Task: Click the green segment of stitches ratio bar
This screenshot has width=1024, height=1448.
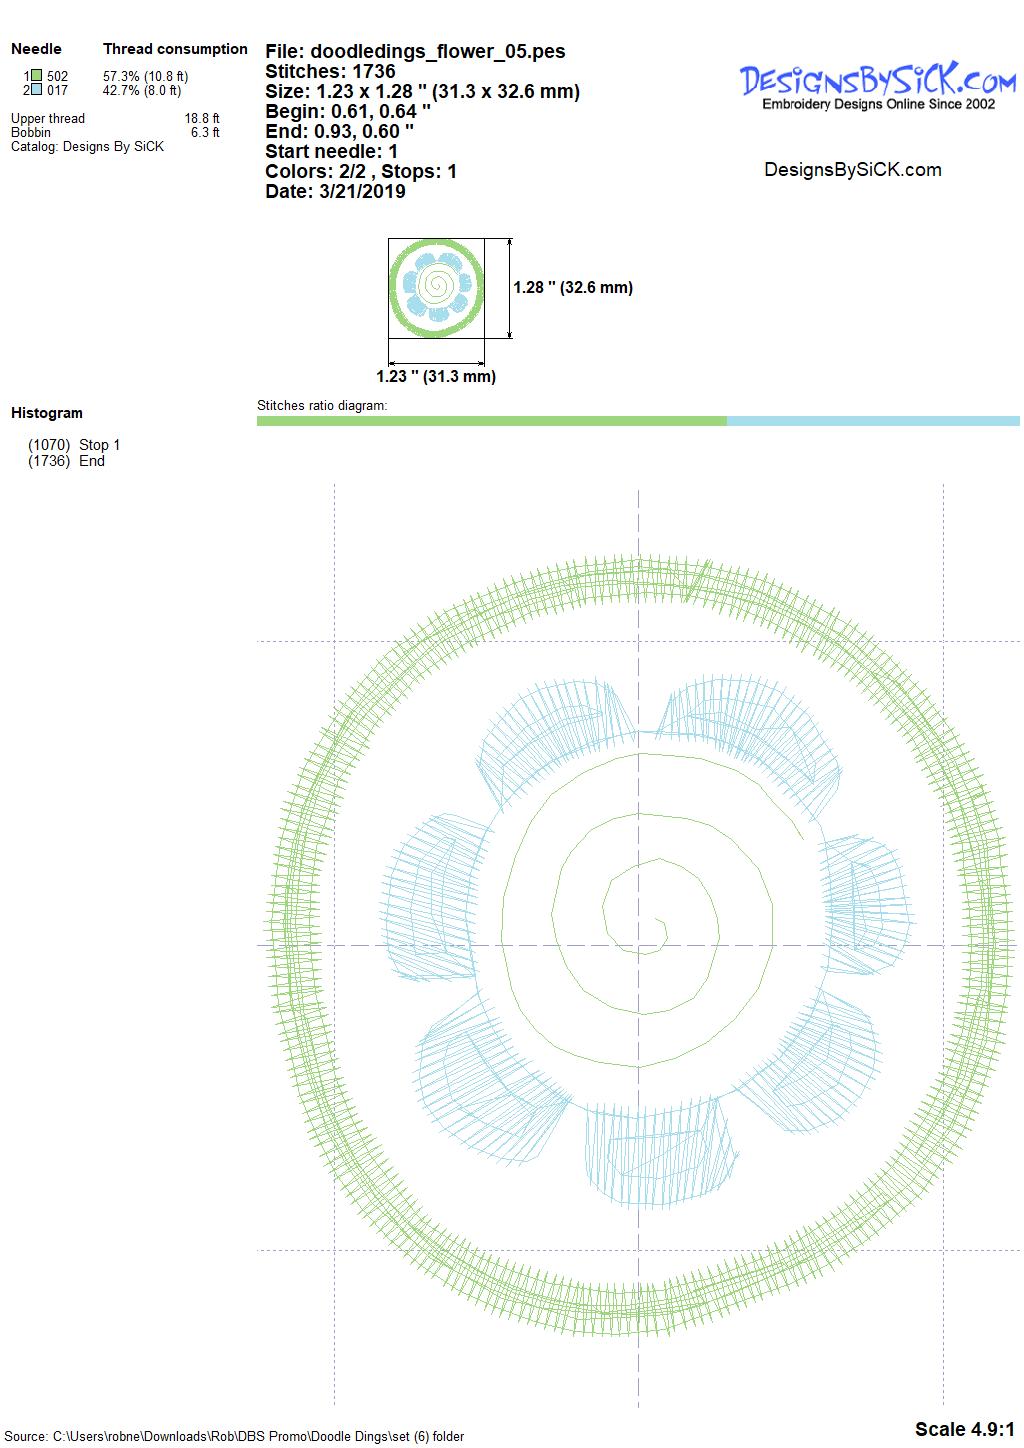Action: 491,421
